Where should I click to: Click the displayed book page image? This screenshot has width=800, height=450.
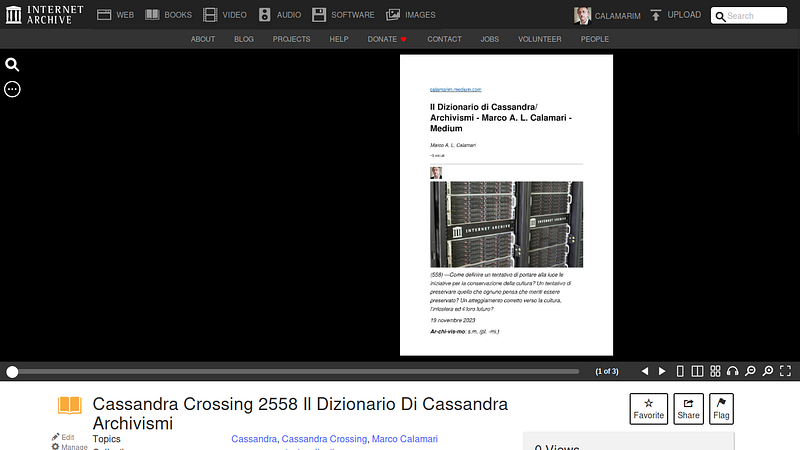[506, 205]
